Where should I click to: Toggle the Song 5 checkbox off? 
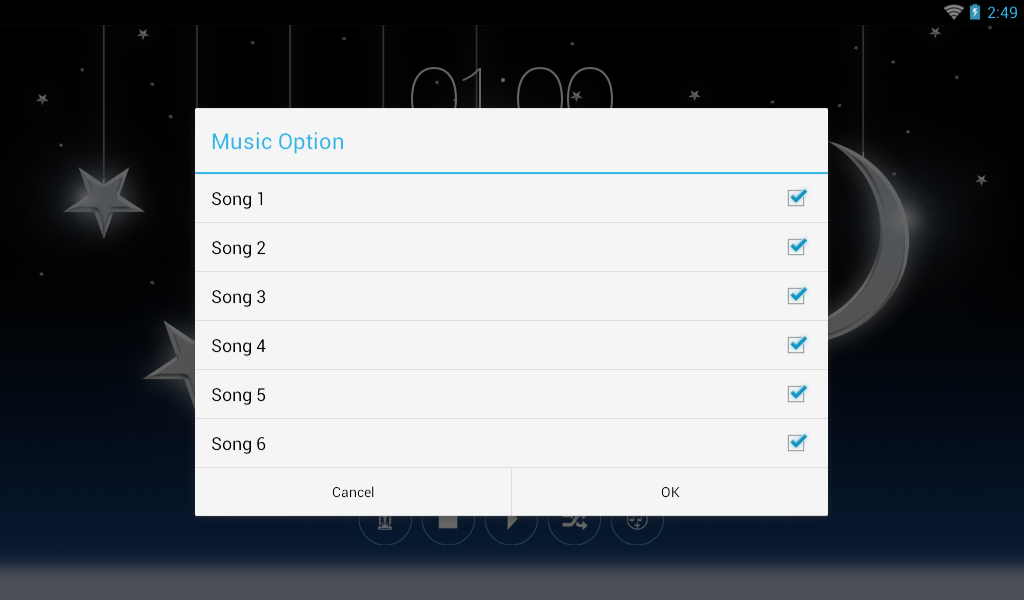797,394
